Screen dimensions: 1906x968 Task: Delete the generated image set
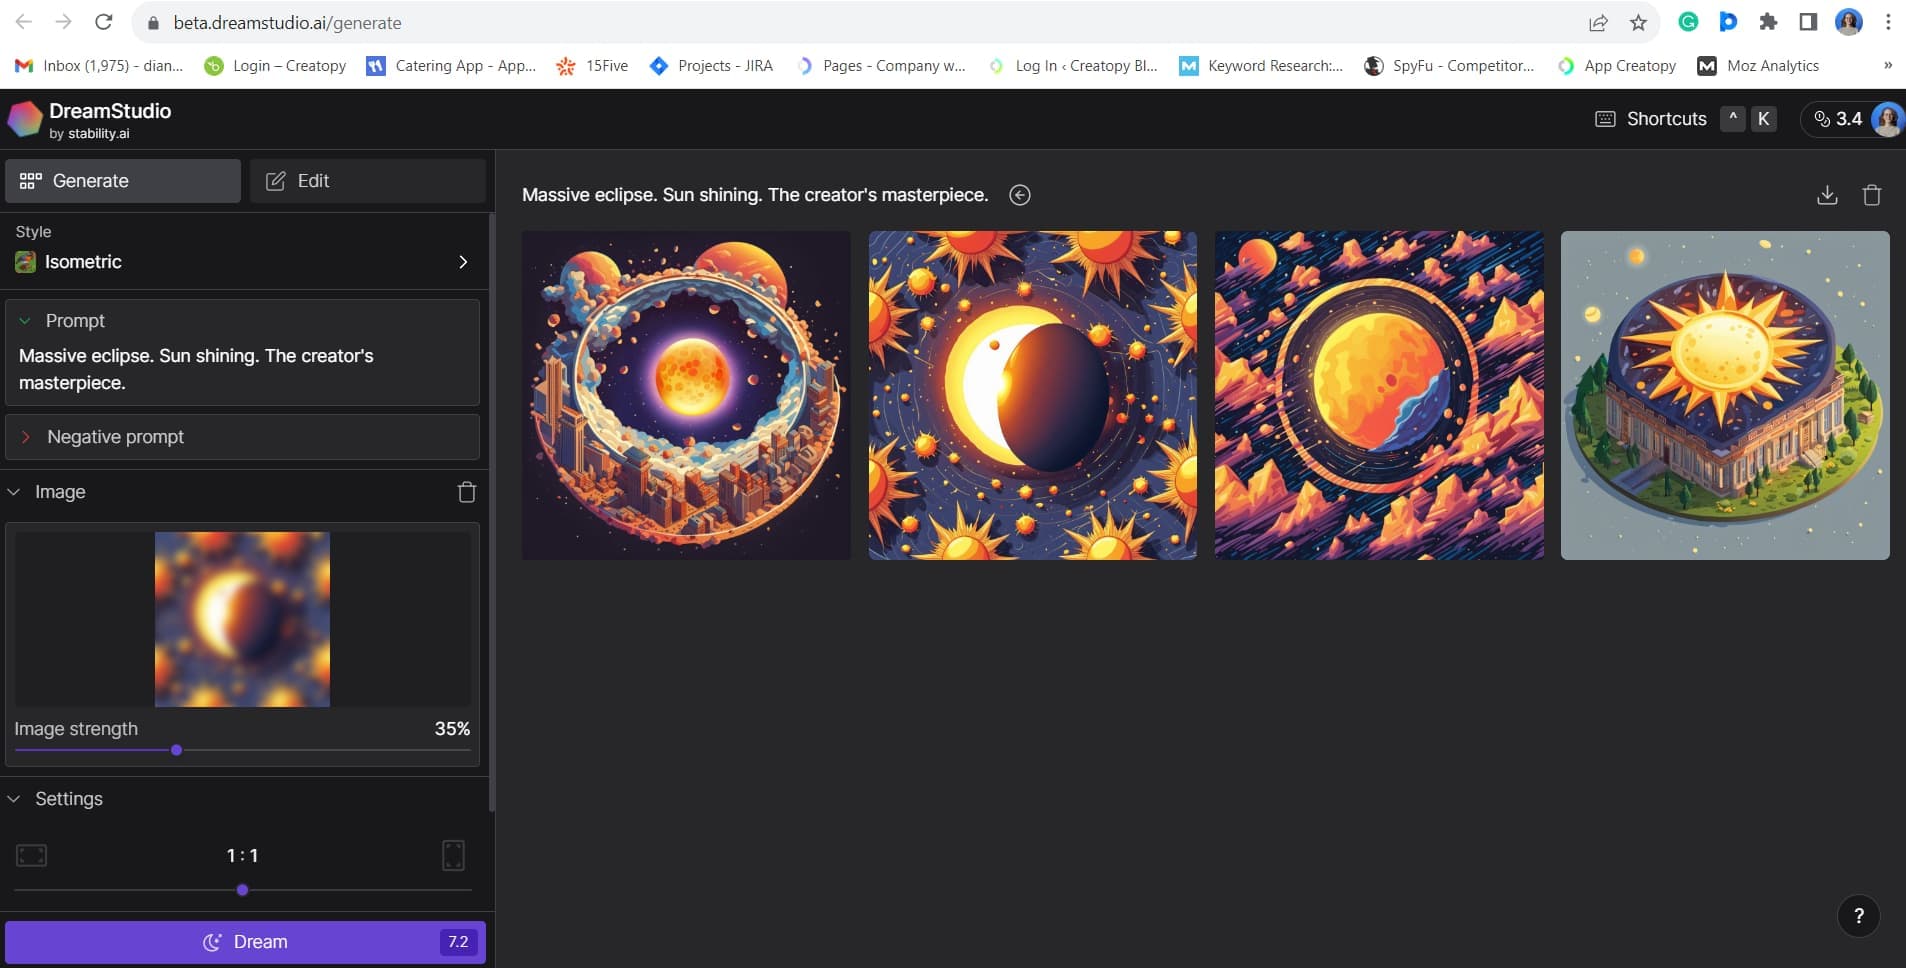(1873, 194)
